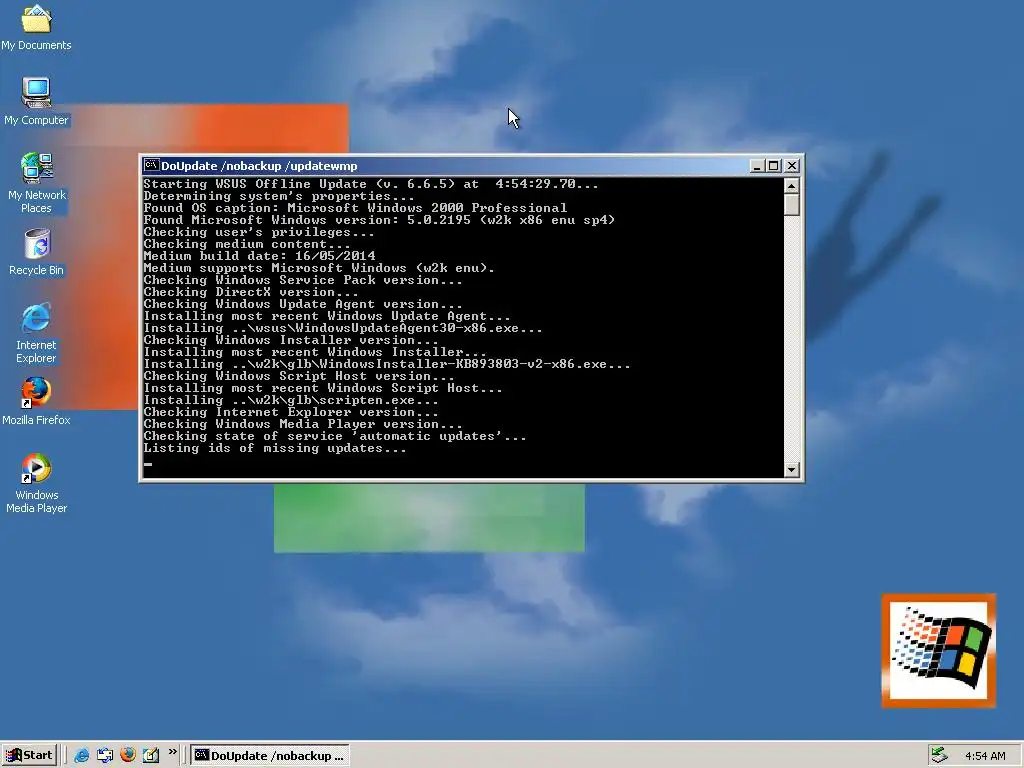This screenshot has width=1024, height=768.
Task: Select the My Computer desktop icon
Action: point(36,102)
